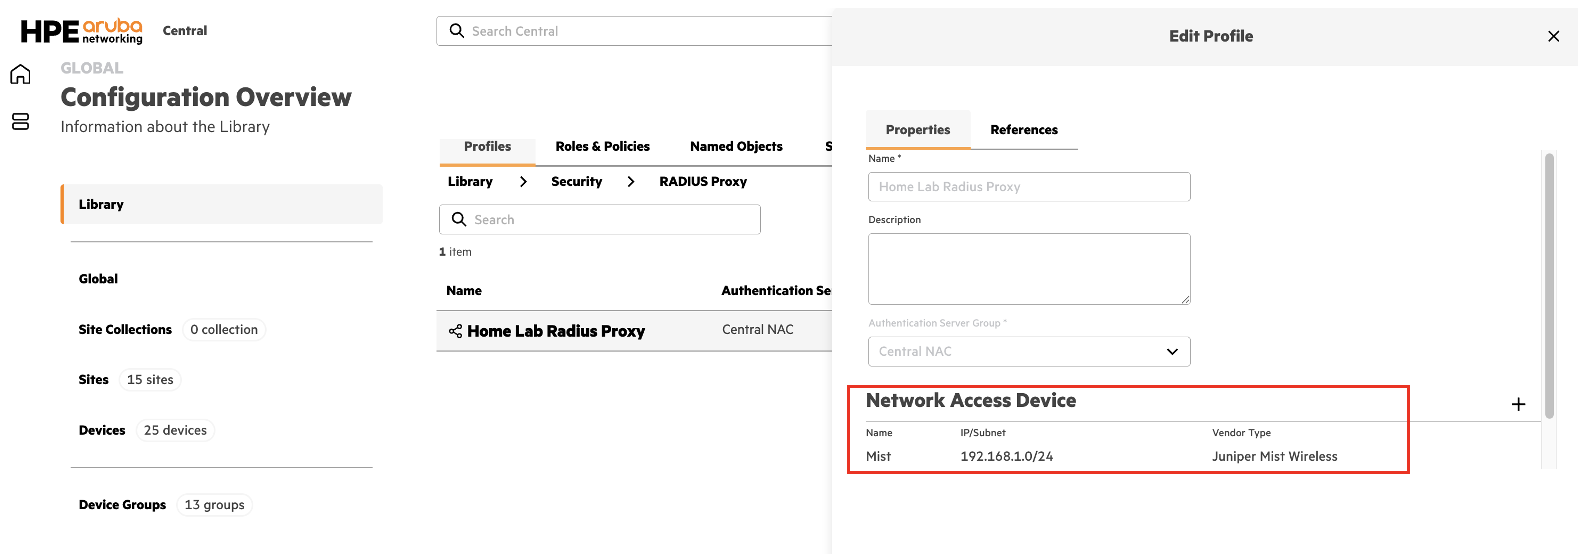Click the Name field Home Lab Radius Proxy
The width and height of the screenshot is (1578, 554).
(1029, 187)
